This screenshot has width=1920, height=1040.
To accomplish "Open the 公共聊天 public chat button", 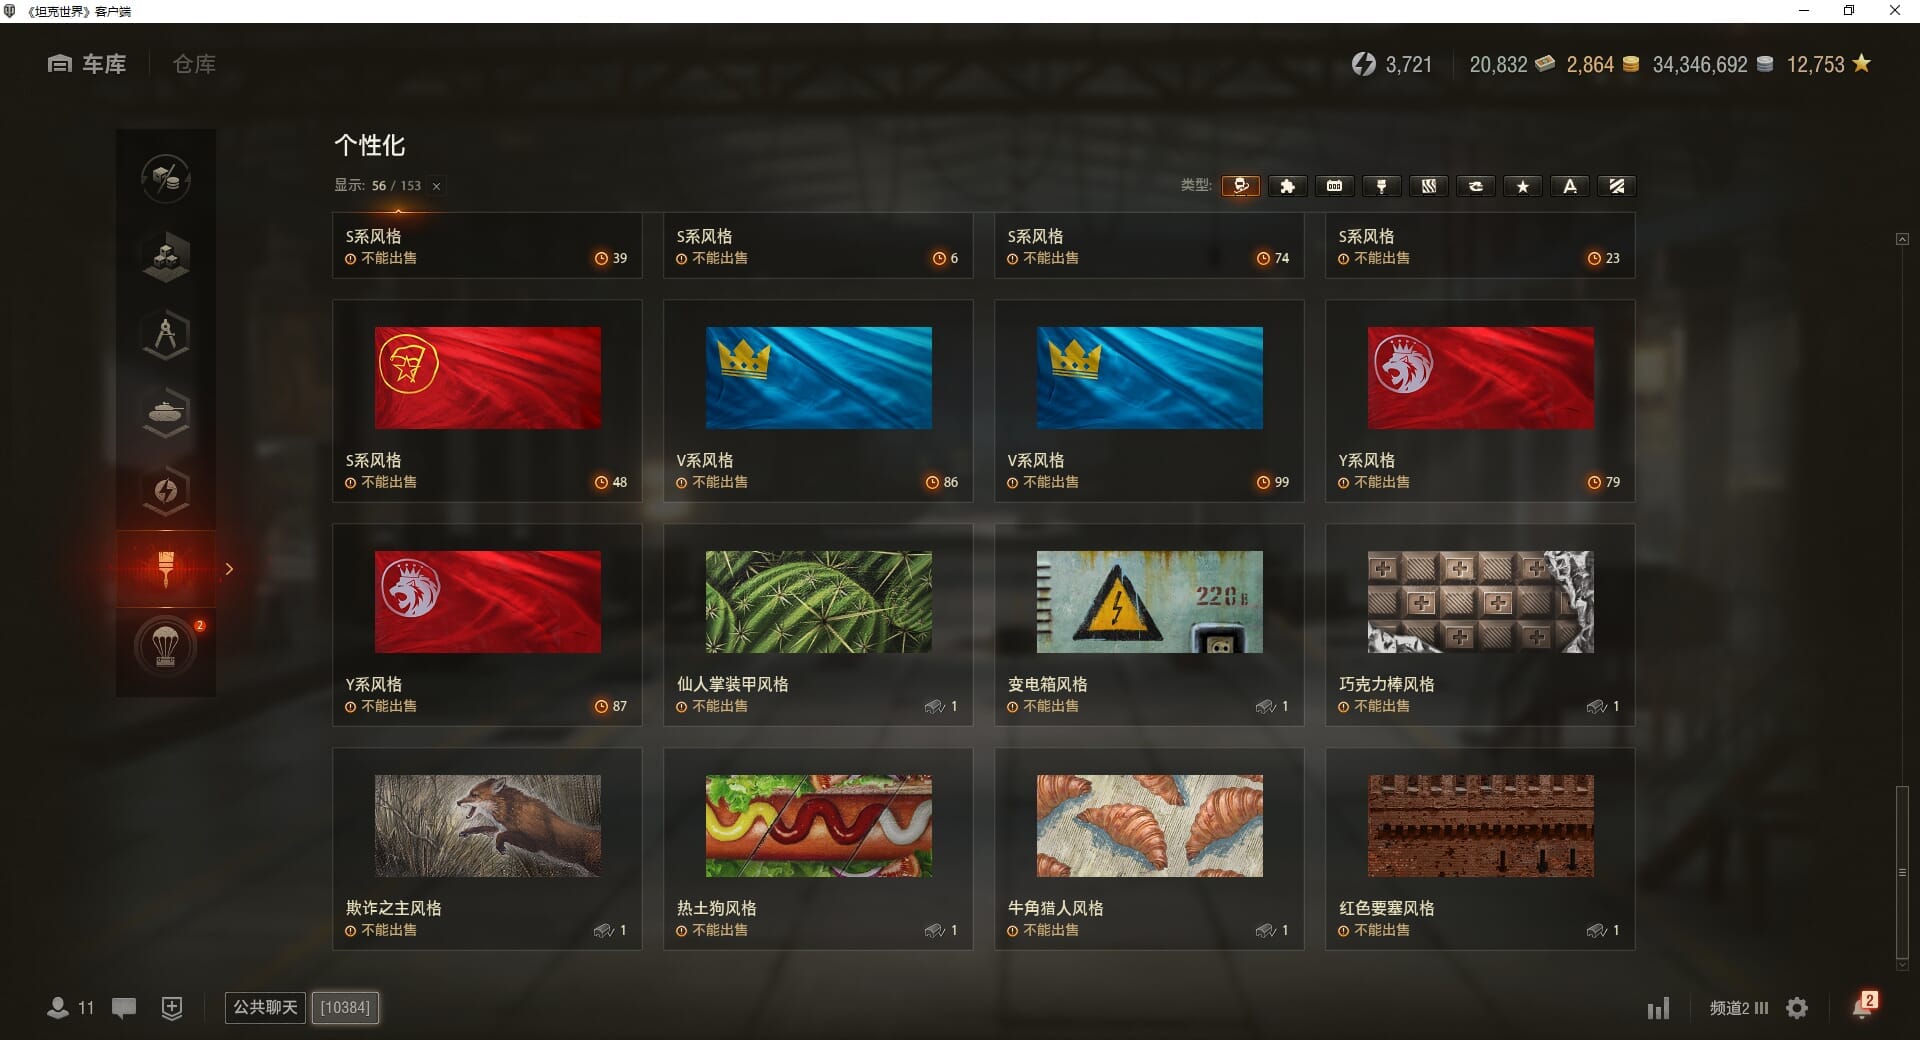I will 265,1007.
